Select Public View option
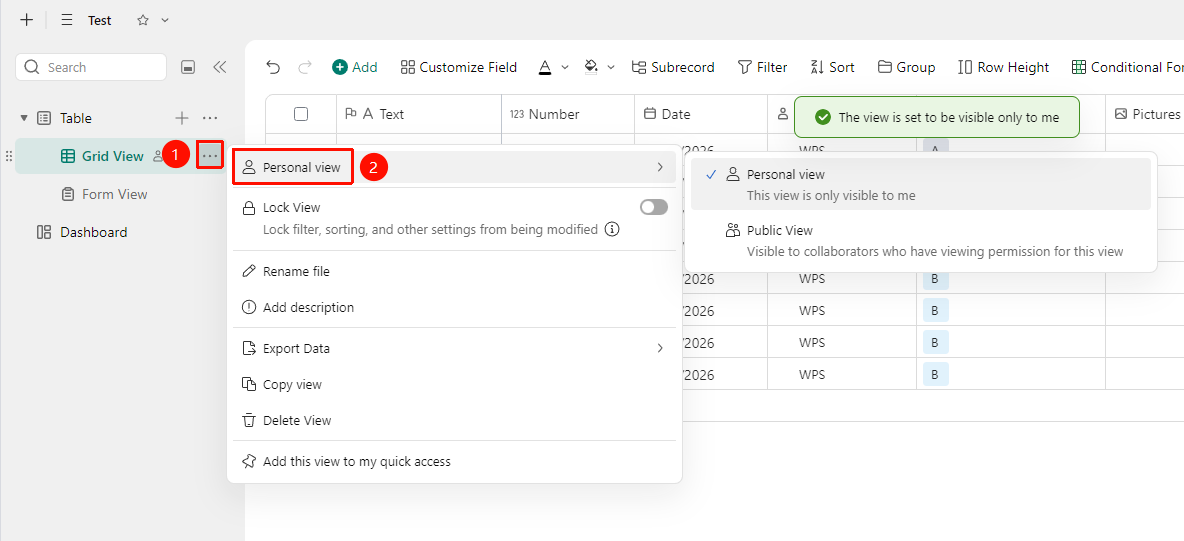Viewport: 1184px width, 541px height. pyautogui.click(x=920, y=240)
